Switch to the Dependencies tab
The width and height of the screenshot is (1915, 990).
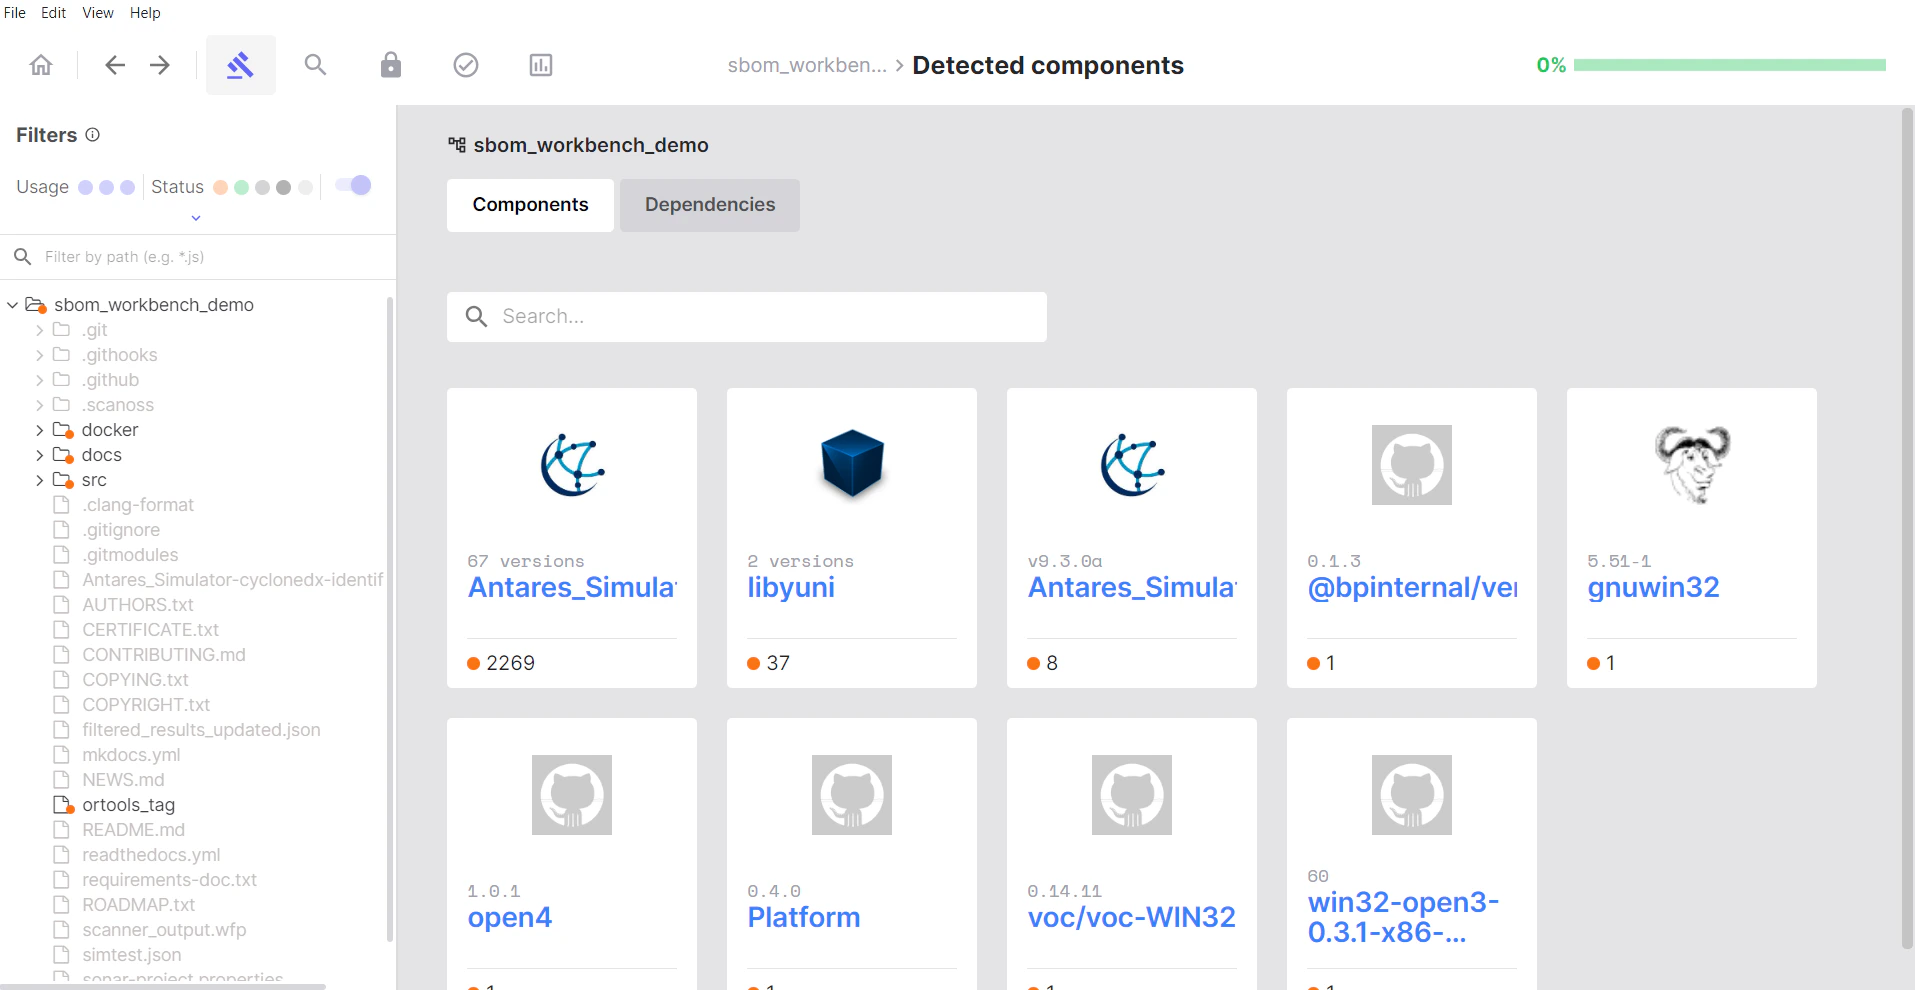click(x=709, y=204)
